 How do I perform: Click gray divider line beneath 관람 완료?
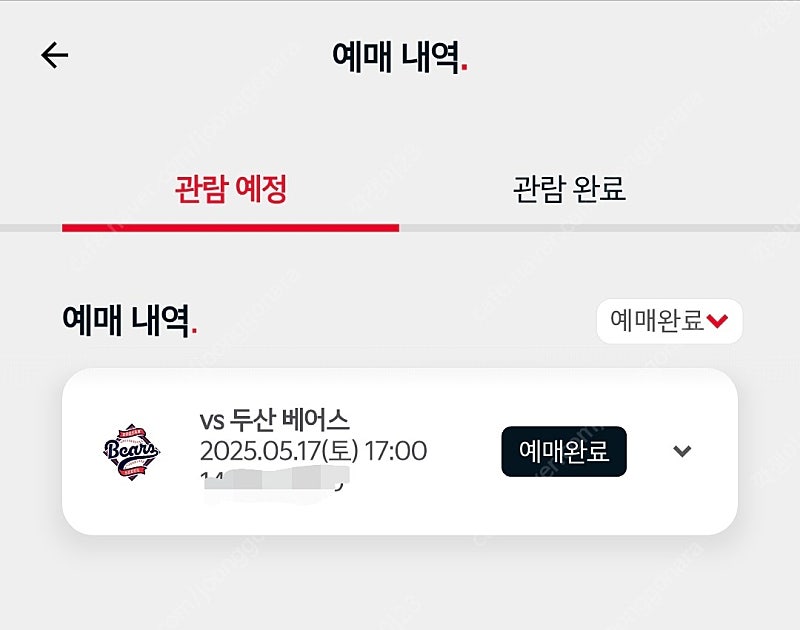(x=599, y=228)
